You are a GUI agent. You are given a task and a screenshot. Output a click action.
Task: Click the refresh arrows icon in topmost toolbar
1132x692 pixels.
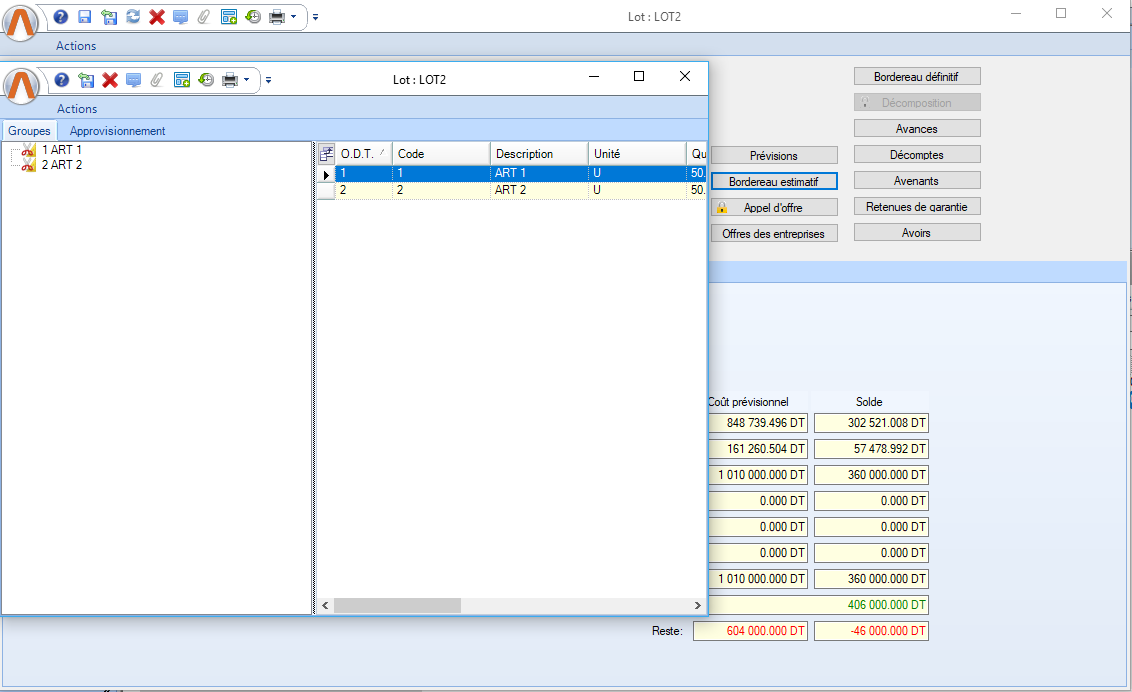tap(133, 17)
